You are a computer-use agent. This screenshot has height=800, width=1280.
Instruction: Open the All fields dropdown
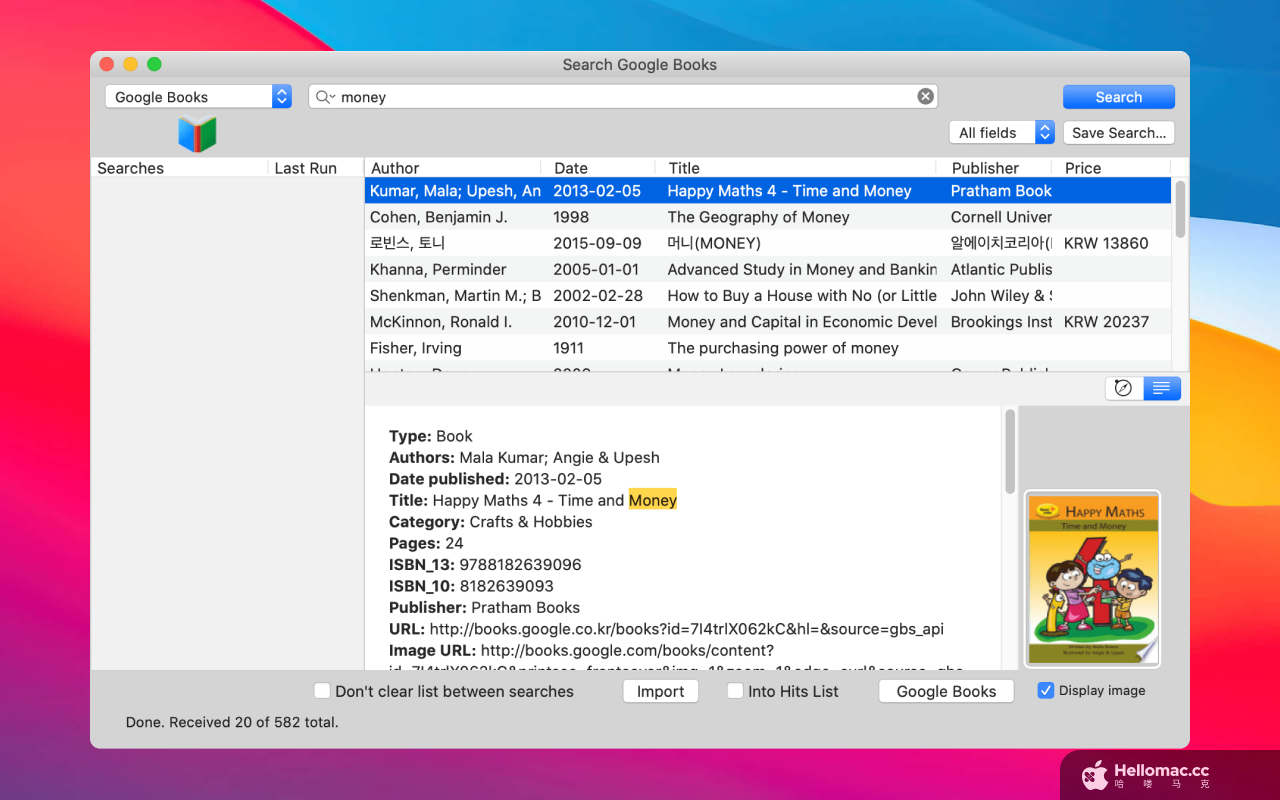tap(1002, 133)
